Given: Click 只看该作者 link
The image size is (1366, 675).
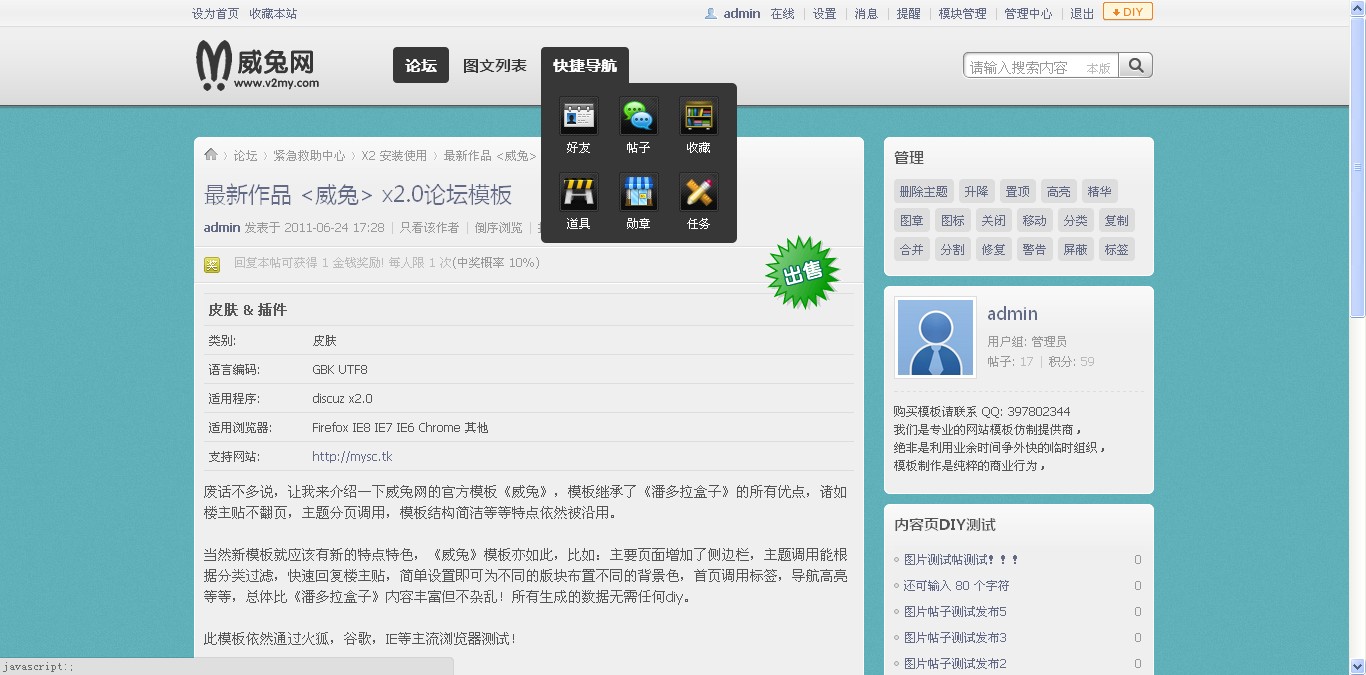Looking at the screenshot, I should point(430,228).
